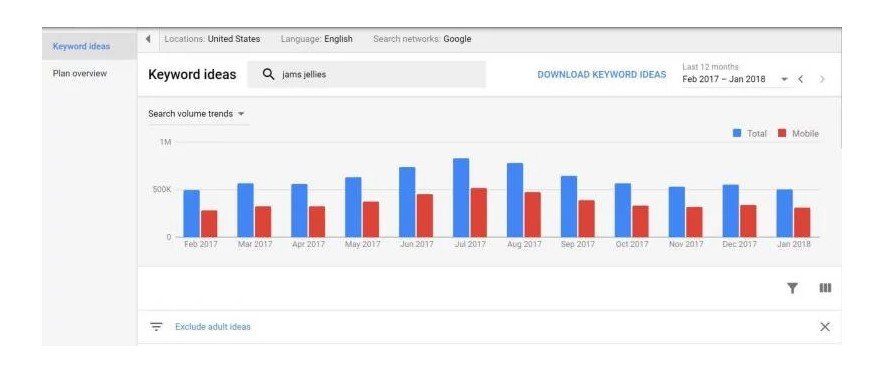
Task: Go to the previous date range
Action: point(801,79)
